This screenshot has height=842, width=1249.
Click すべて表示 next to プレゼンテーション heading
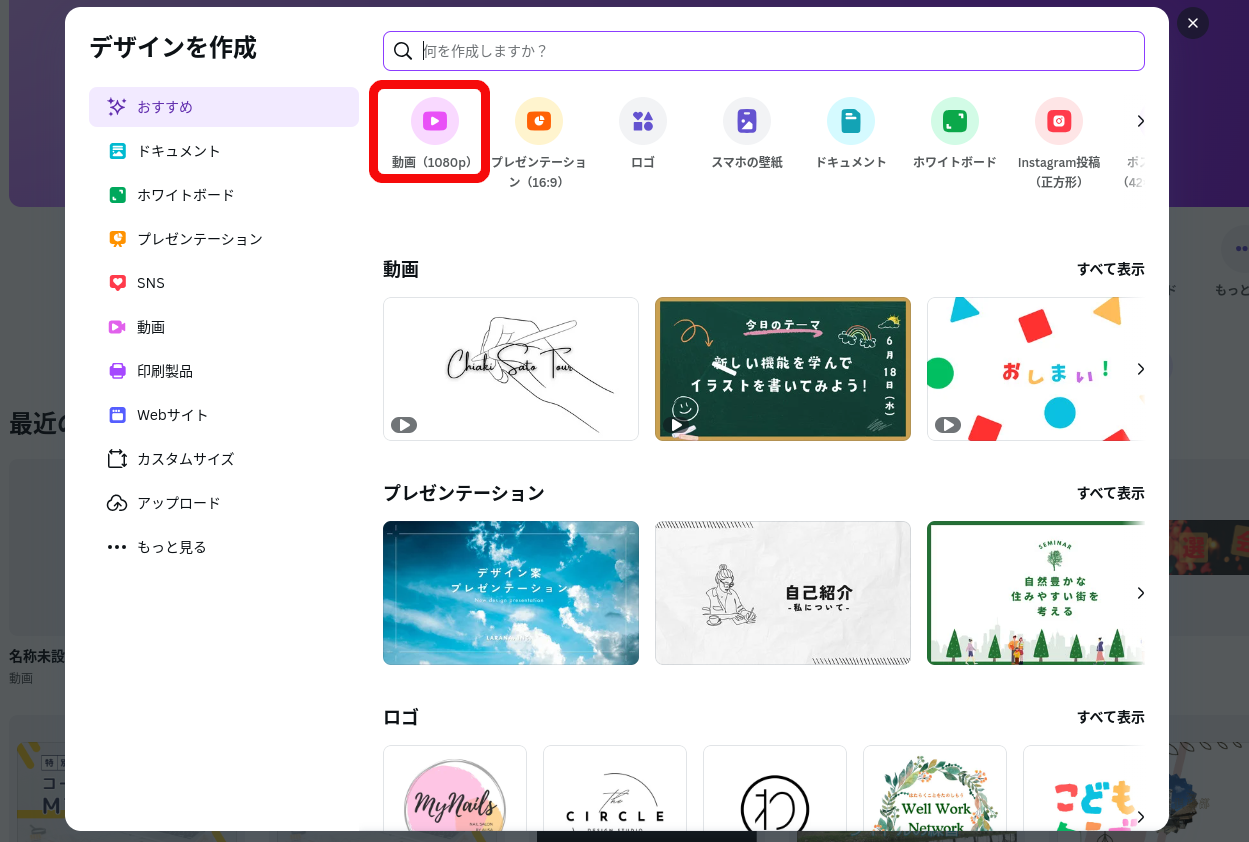[x=1110, y=493]
